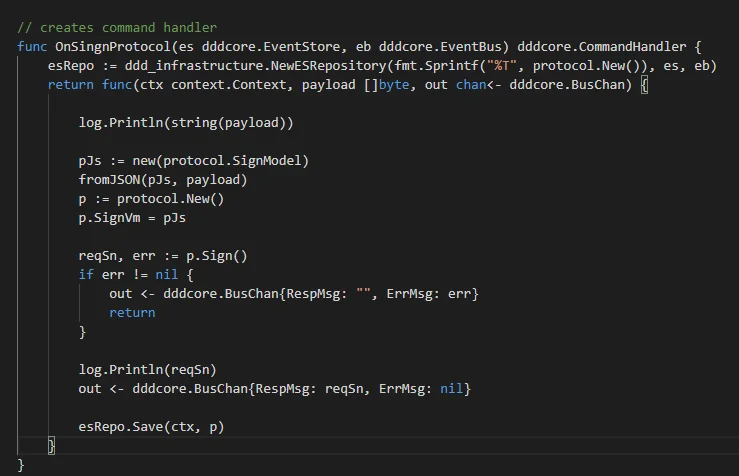Click the BusChan line with RespMsg: reqSn
This screenshot has height=476, width=739.
click(274, 389)
